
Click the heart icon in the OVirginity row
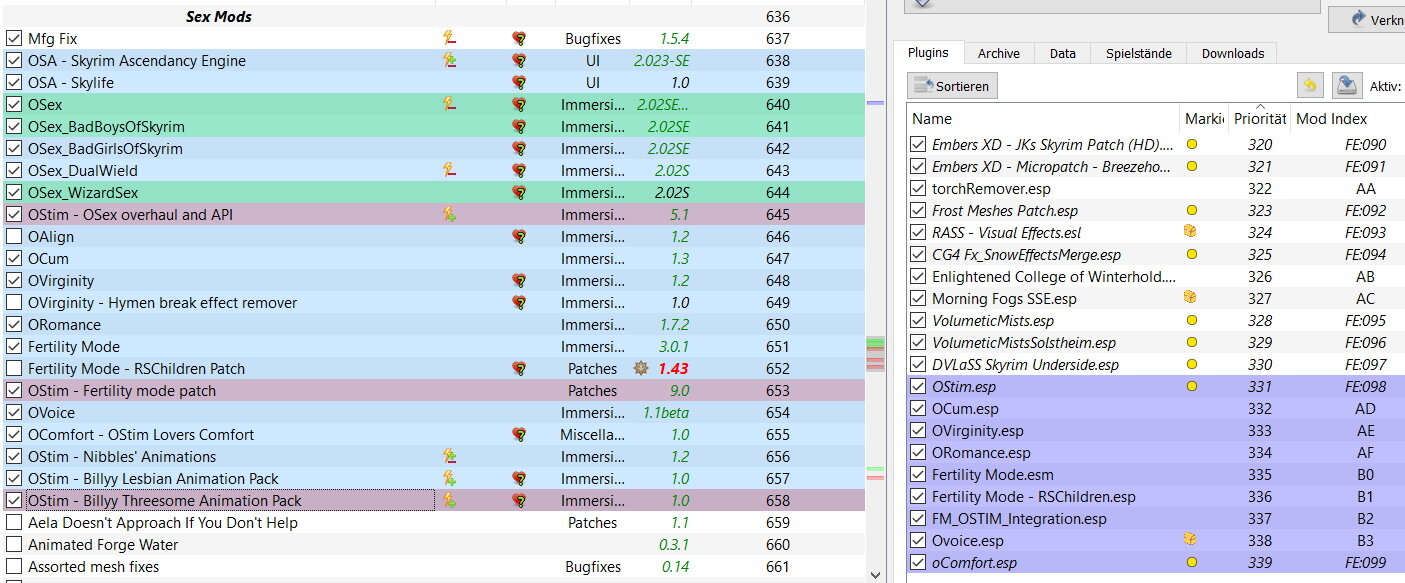[x=519, y=281]
